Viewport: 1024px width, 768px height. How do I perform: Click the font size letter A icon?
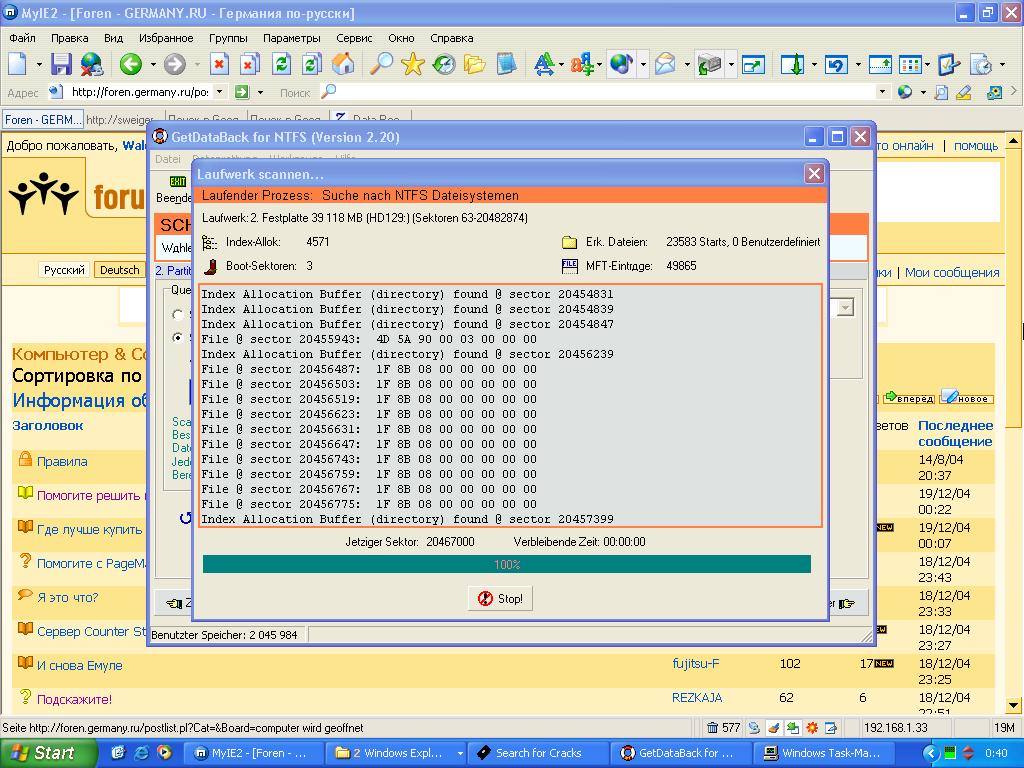coord(543,64)
